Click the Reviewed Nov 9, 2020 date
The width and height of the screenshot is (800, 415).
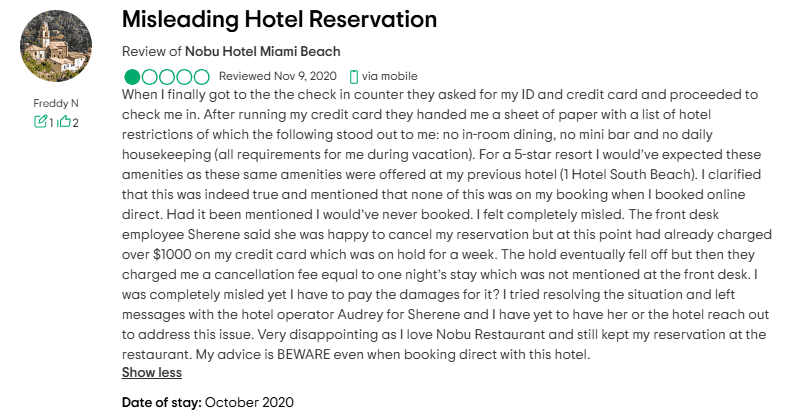click(279, 76)
